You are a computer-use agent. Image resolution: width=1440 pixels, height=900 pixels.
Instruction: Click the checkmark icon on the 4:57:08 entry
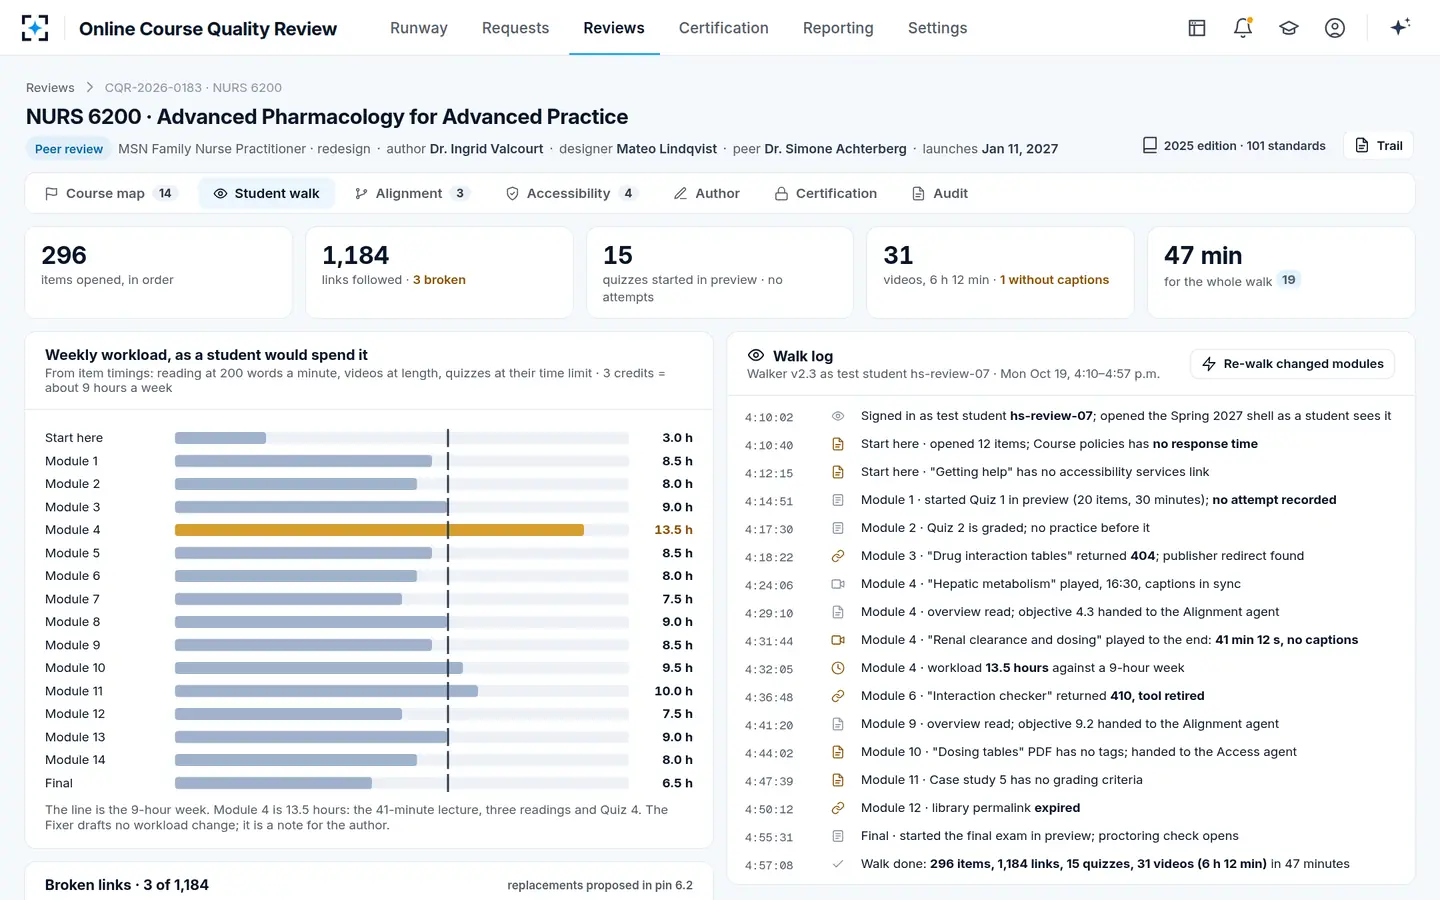click(x=838, y=864)
